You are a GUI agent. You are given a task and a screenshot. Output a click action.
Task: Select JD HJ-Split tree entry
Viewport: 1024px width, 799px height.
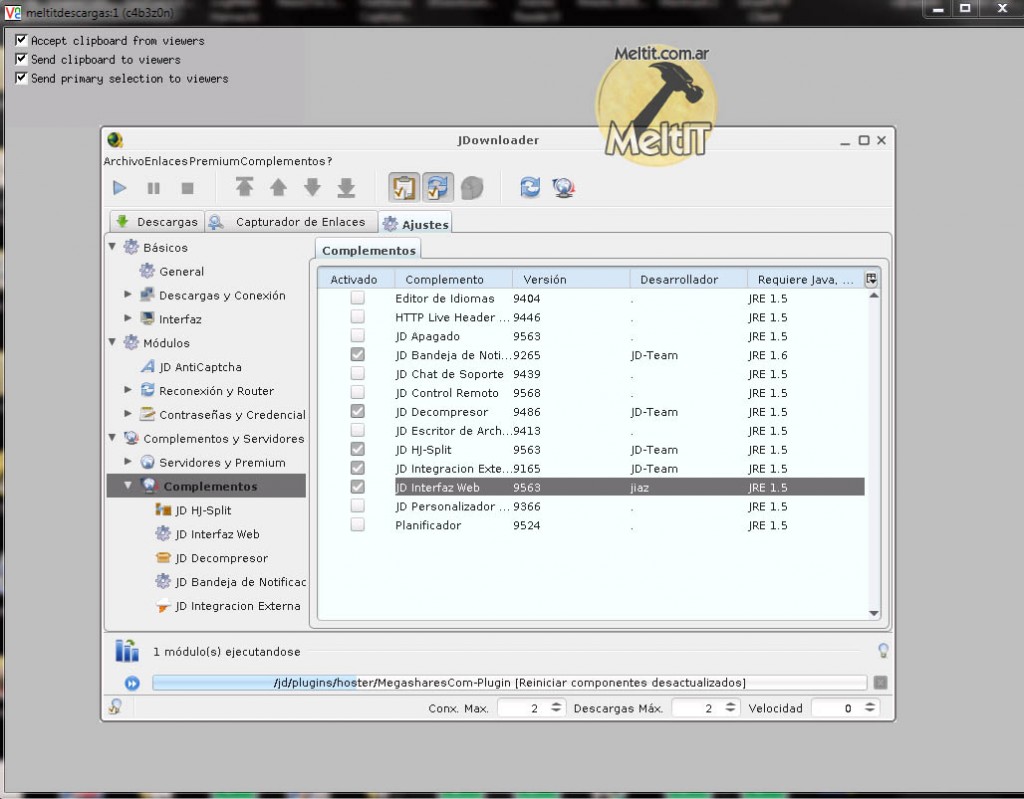click(x=203, y=510)
